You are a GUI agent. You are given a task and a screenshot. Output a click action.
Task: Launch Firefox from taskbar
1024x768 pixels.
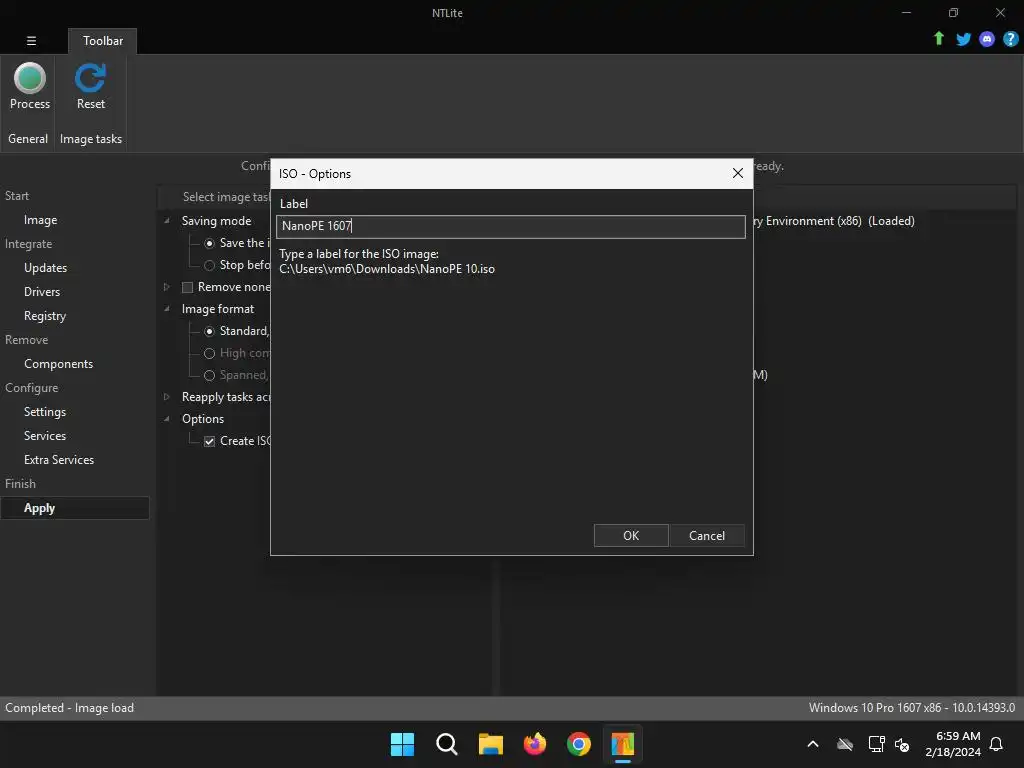pyautogui.click(x=535, y=744)
